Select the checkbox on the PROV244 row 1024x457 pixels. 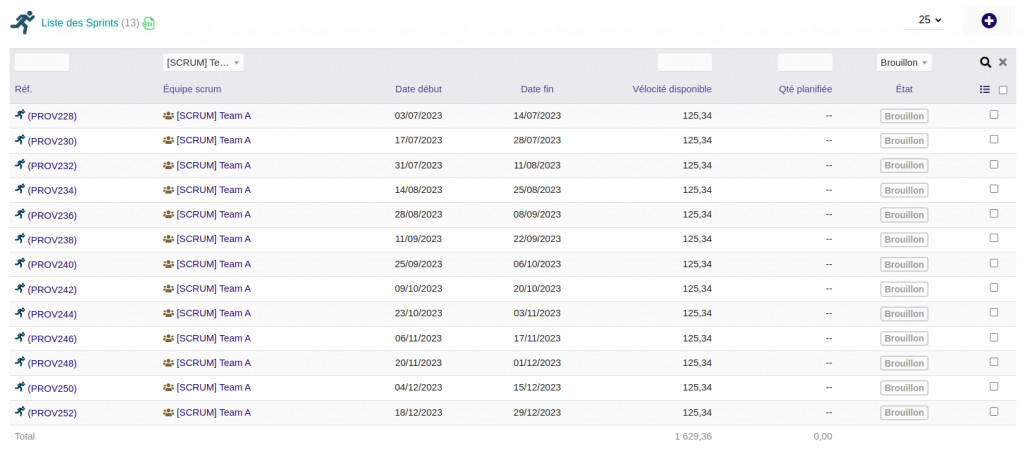(993, 313)
